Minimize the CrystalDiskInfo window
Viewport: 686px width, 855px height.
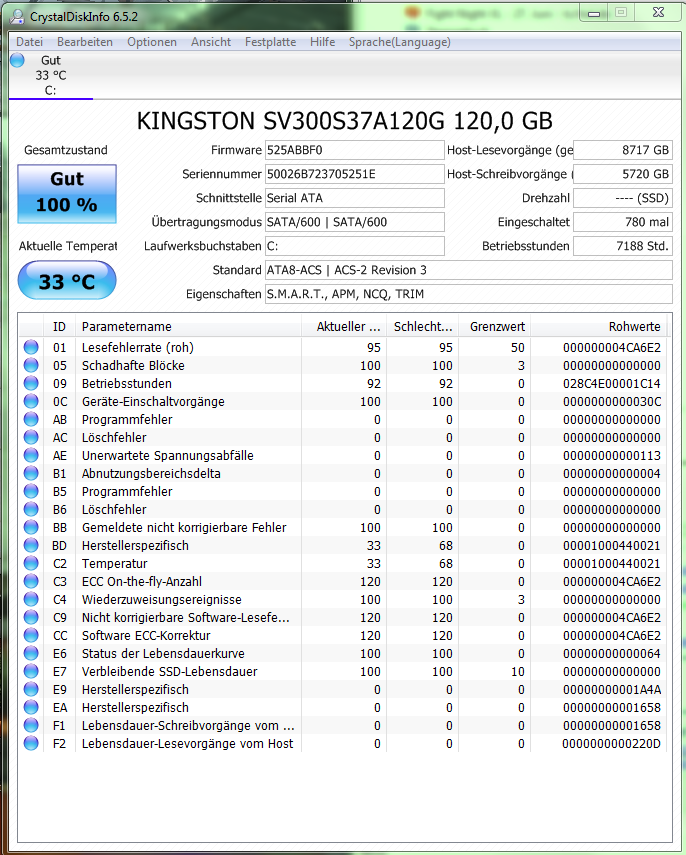(x=594, y=13)
